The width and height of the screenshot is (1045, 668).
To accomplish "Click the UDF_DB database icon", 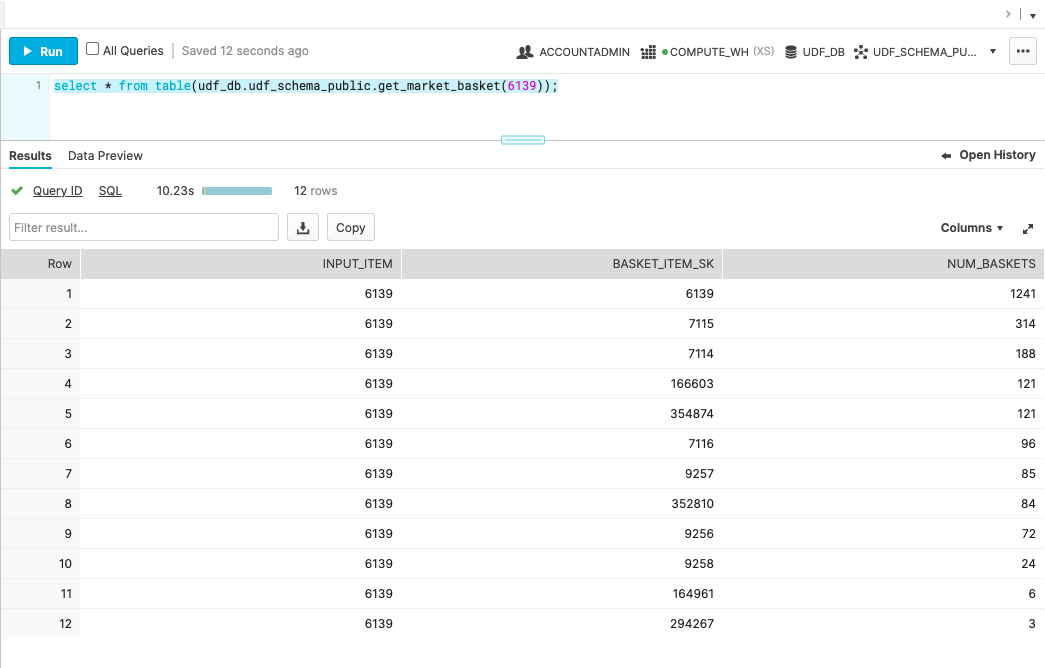I will 791,52.
